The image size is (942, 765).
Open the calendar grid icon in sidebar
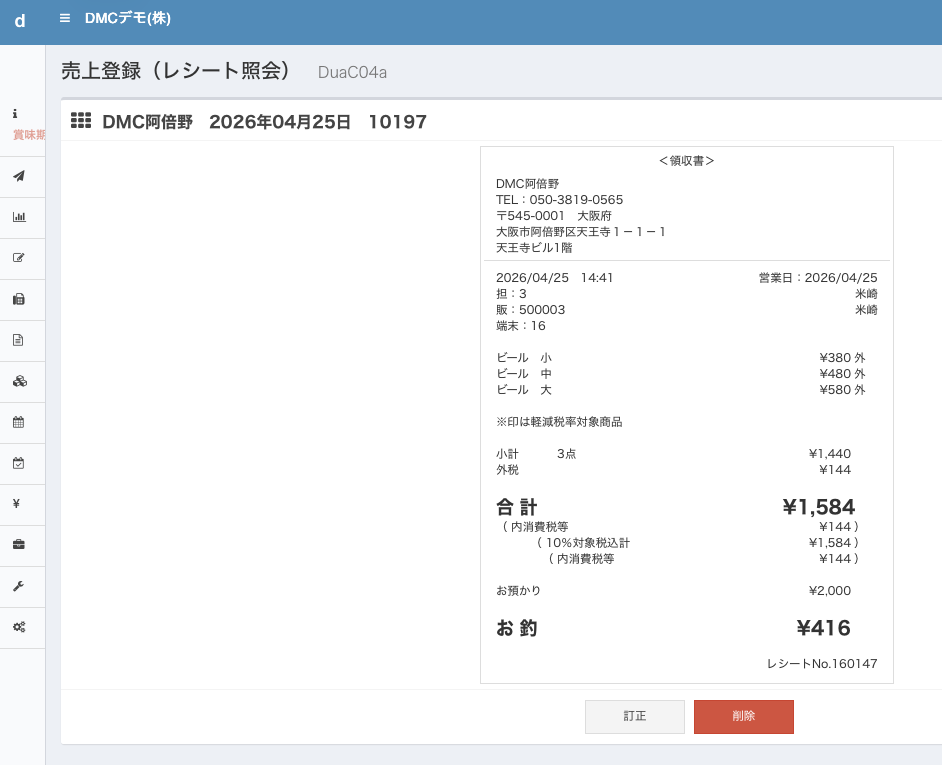[18, 422]
